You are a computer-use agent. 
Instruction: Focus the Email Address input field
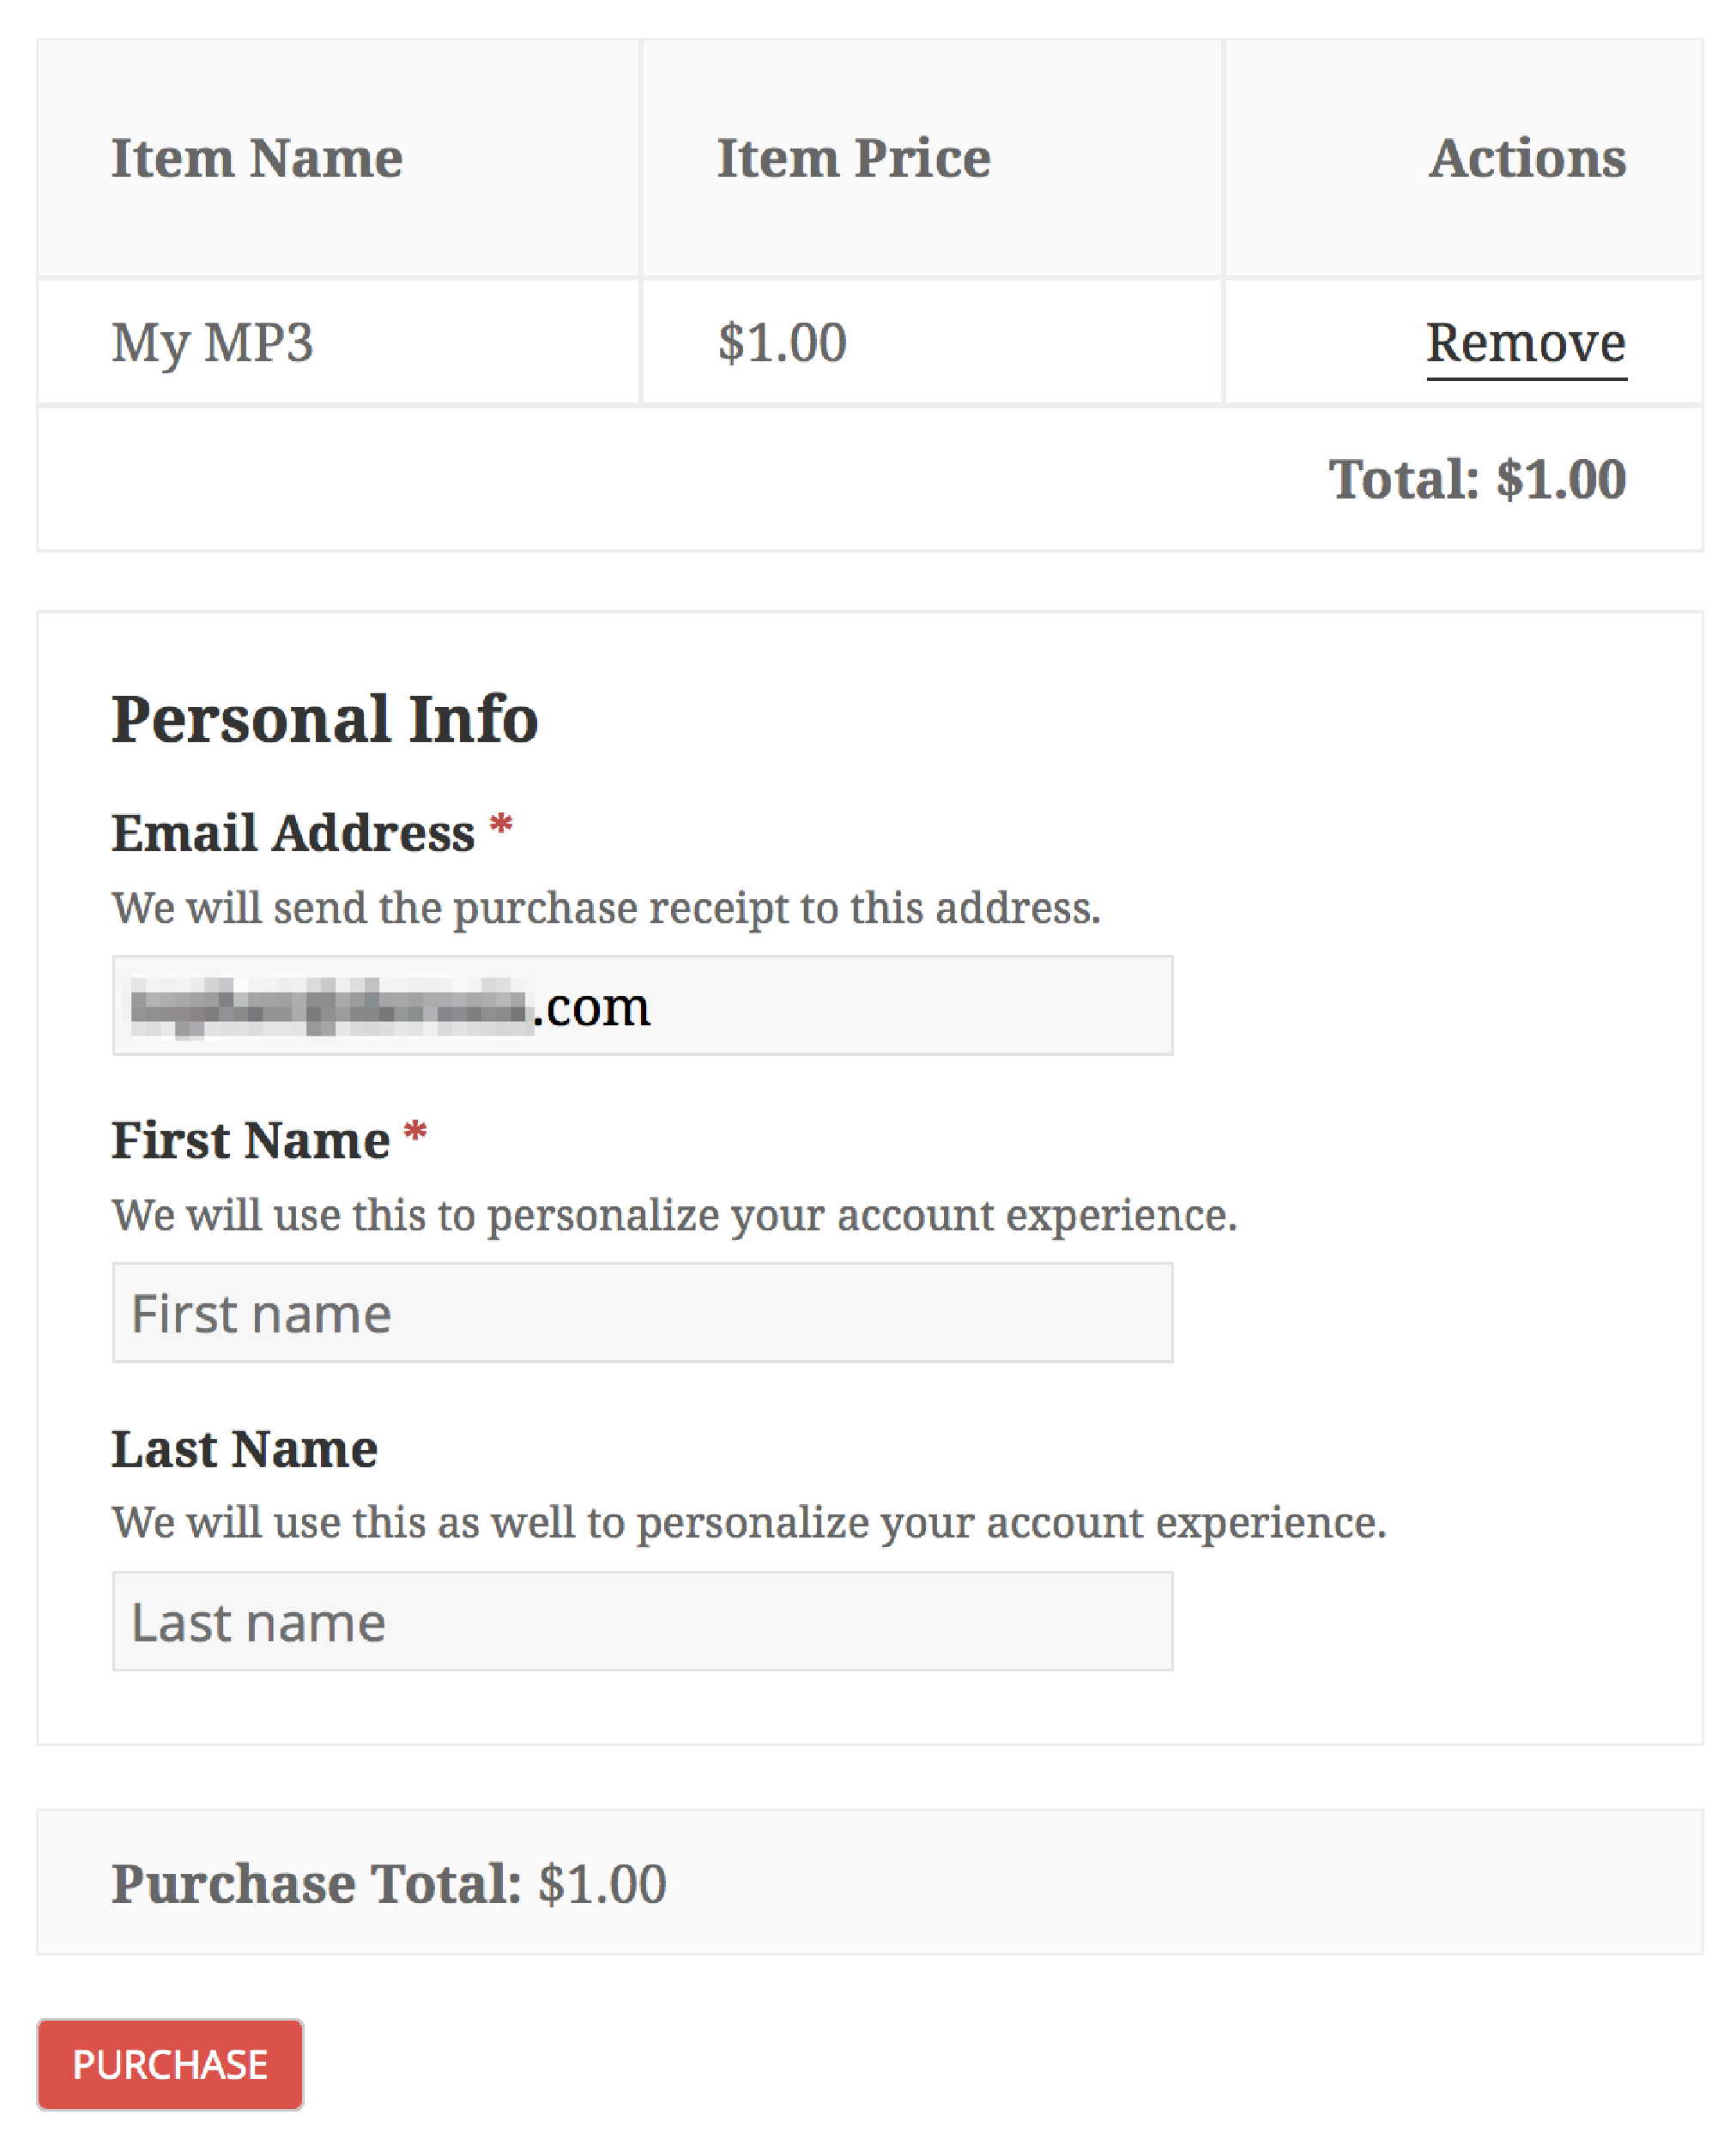pyautogui.click(x=642, y=1005)
